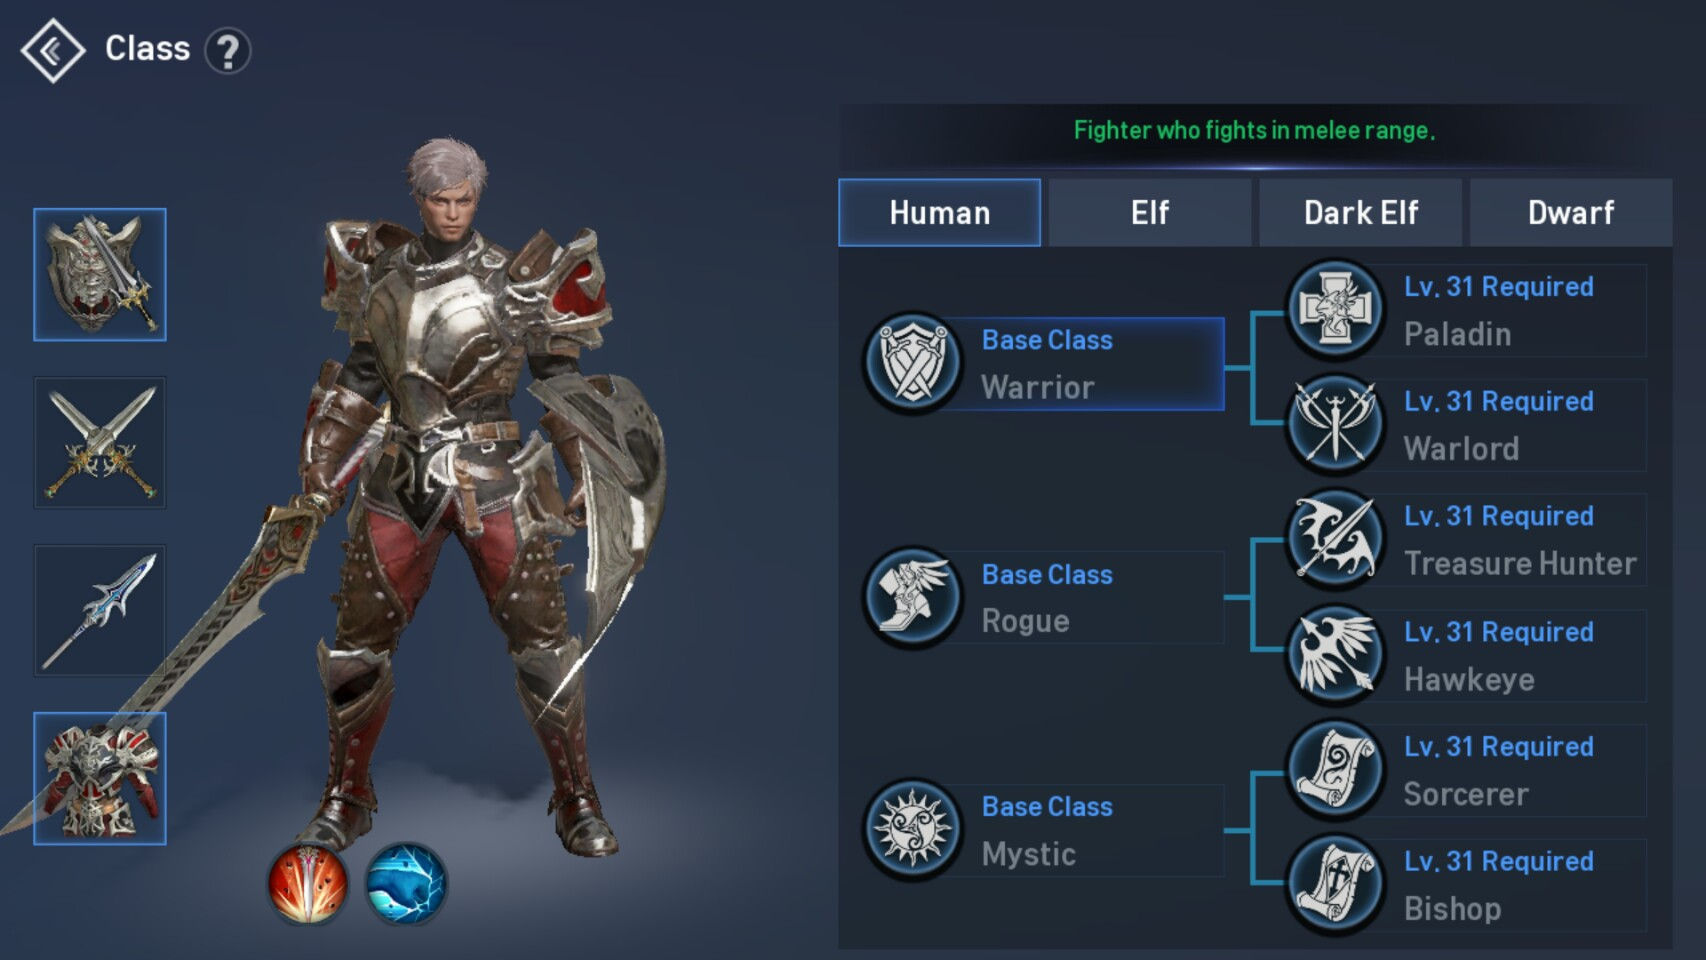Pick the Mystic base class sun icon
This screenshot has height=960, width=1706.
(912, 830)
